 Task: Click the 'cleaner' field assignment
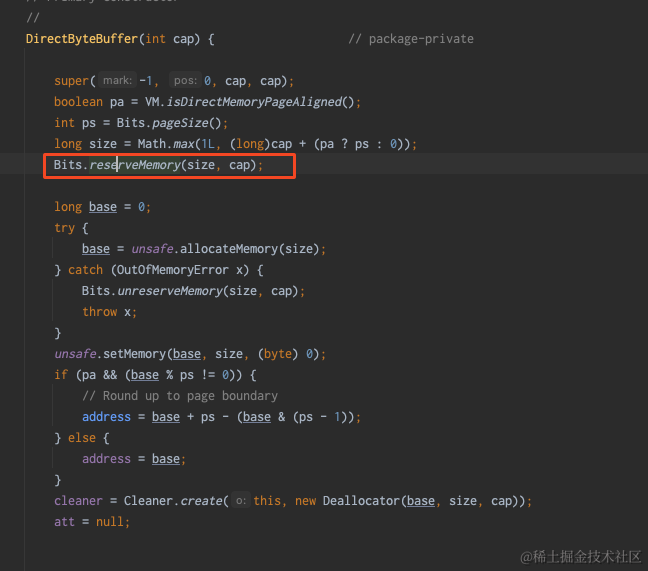pyautogui.click(x=78, y=501)
